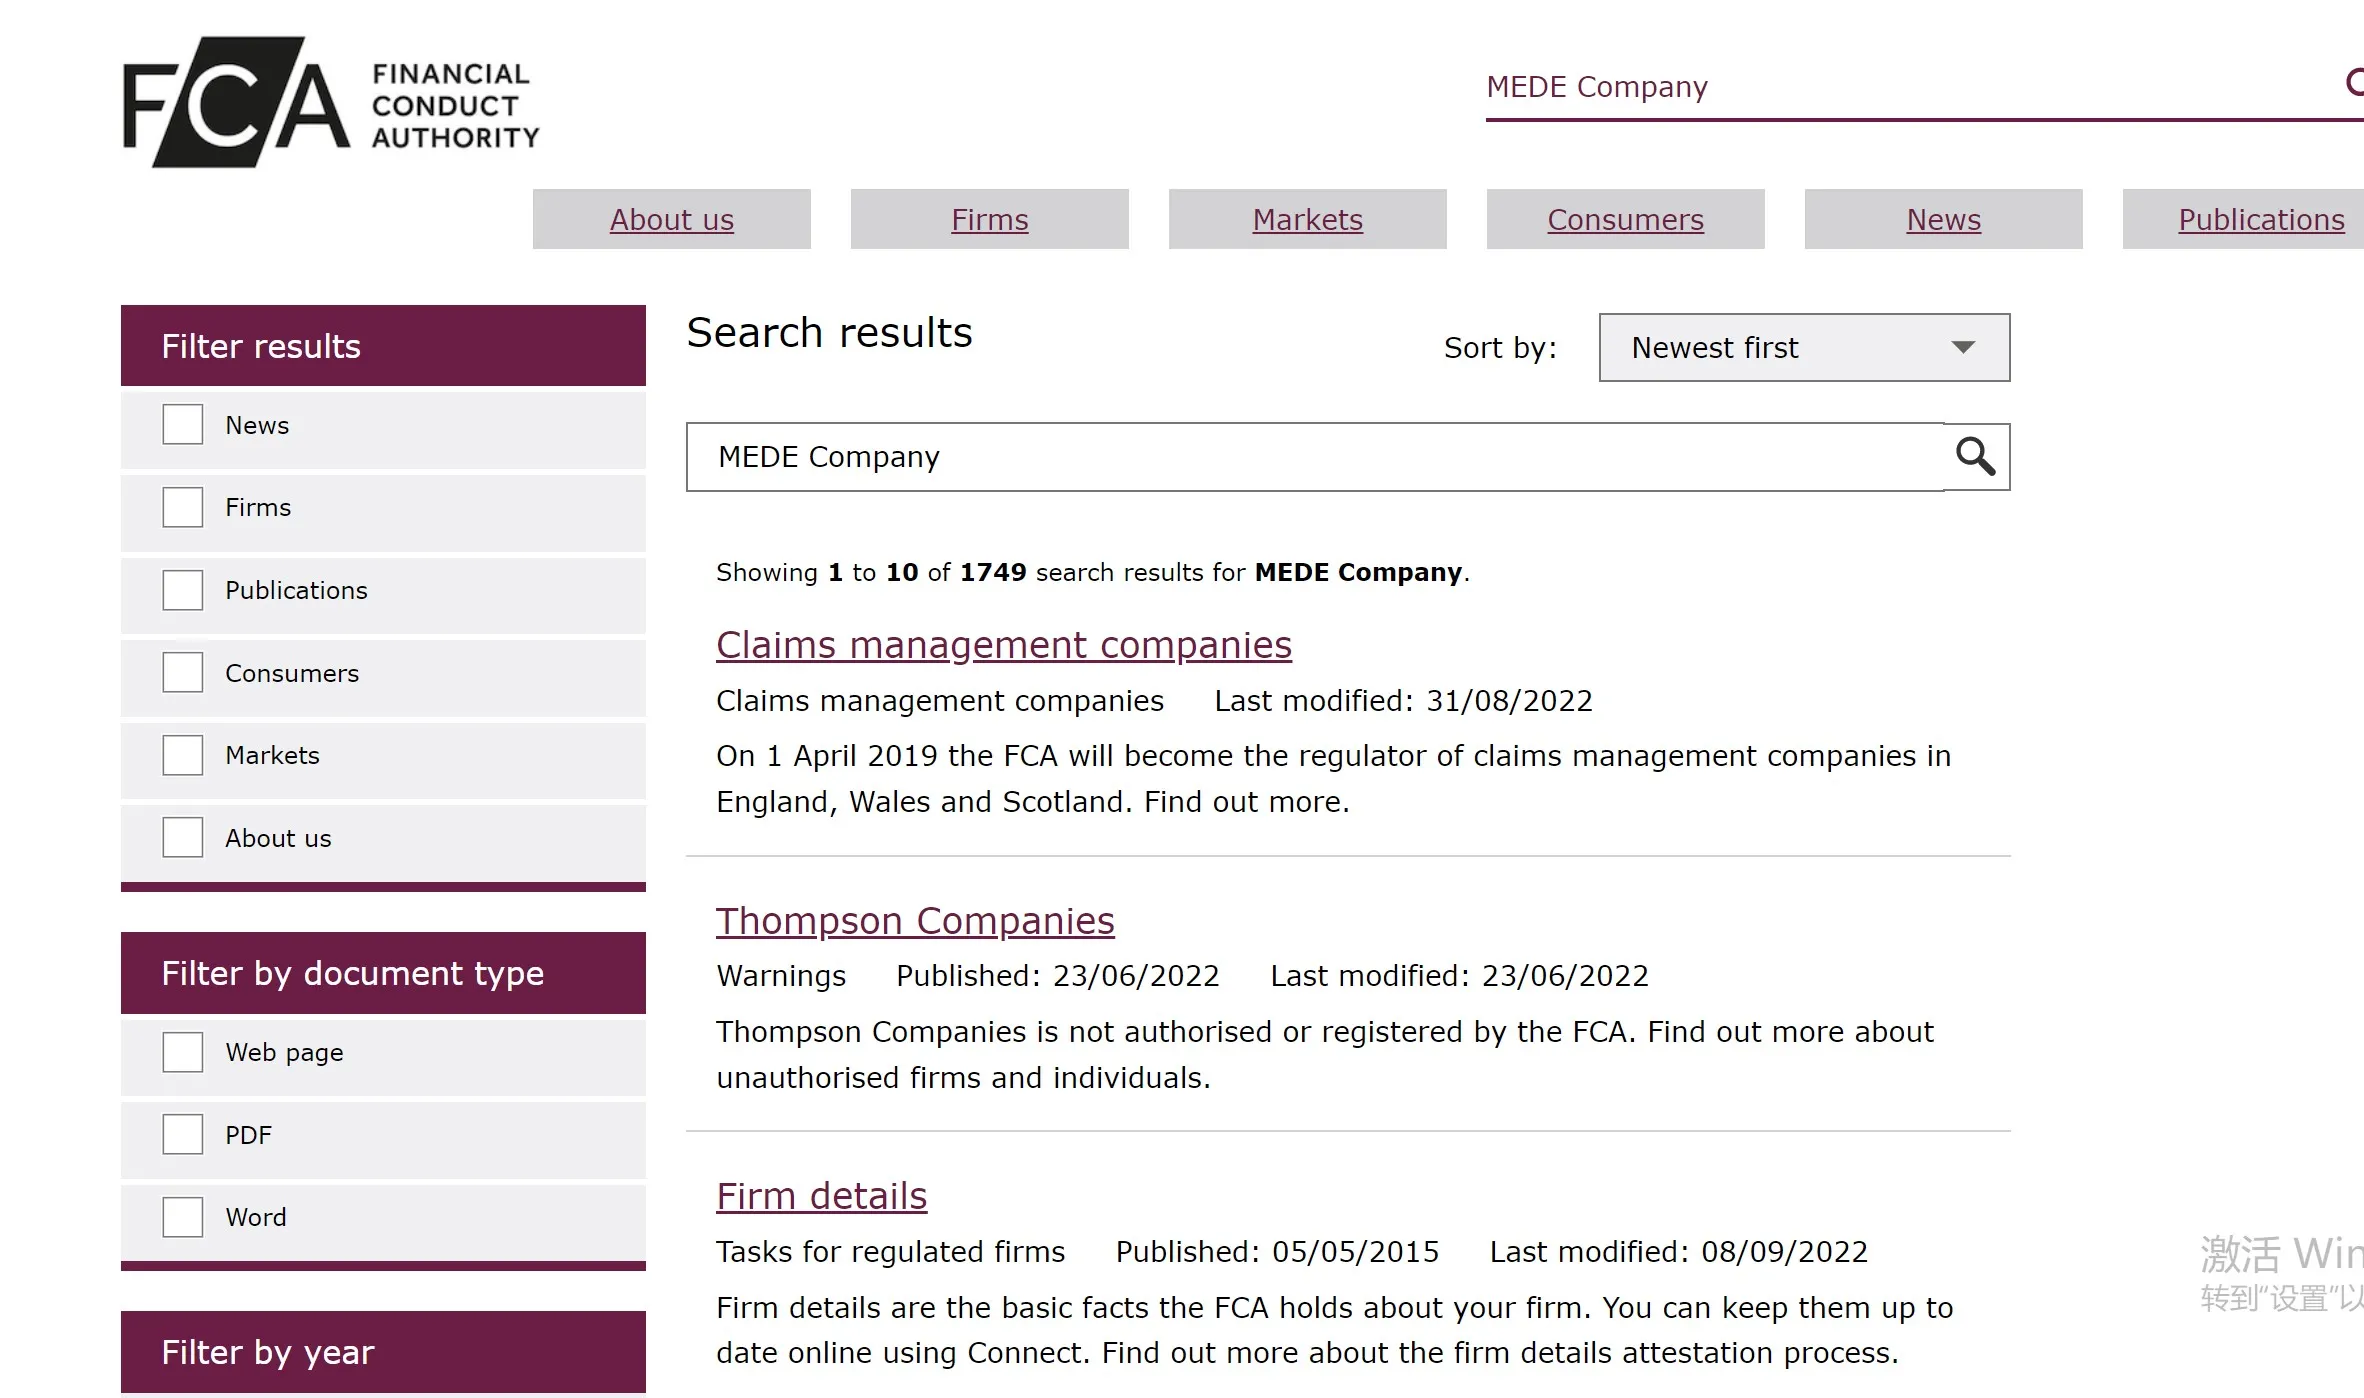Click the Filter by year panel header
The image size is (2364, 1398).
click(383, 1352)
